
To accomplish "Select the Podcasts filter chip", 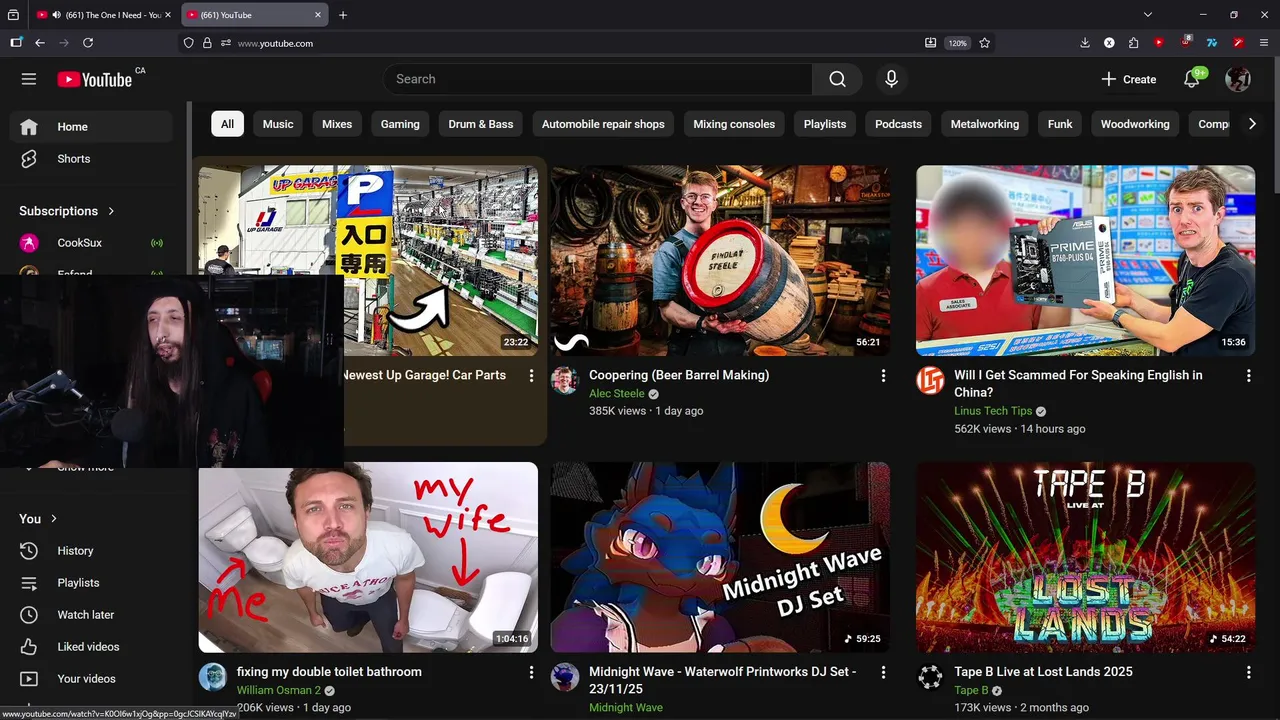I will [898, 124].
